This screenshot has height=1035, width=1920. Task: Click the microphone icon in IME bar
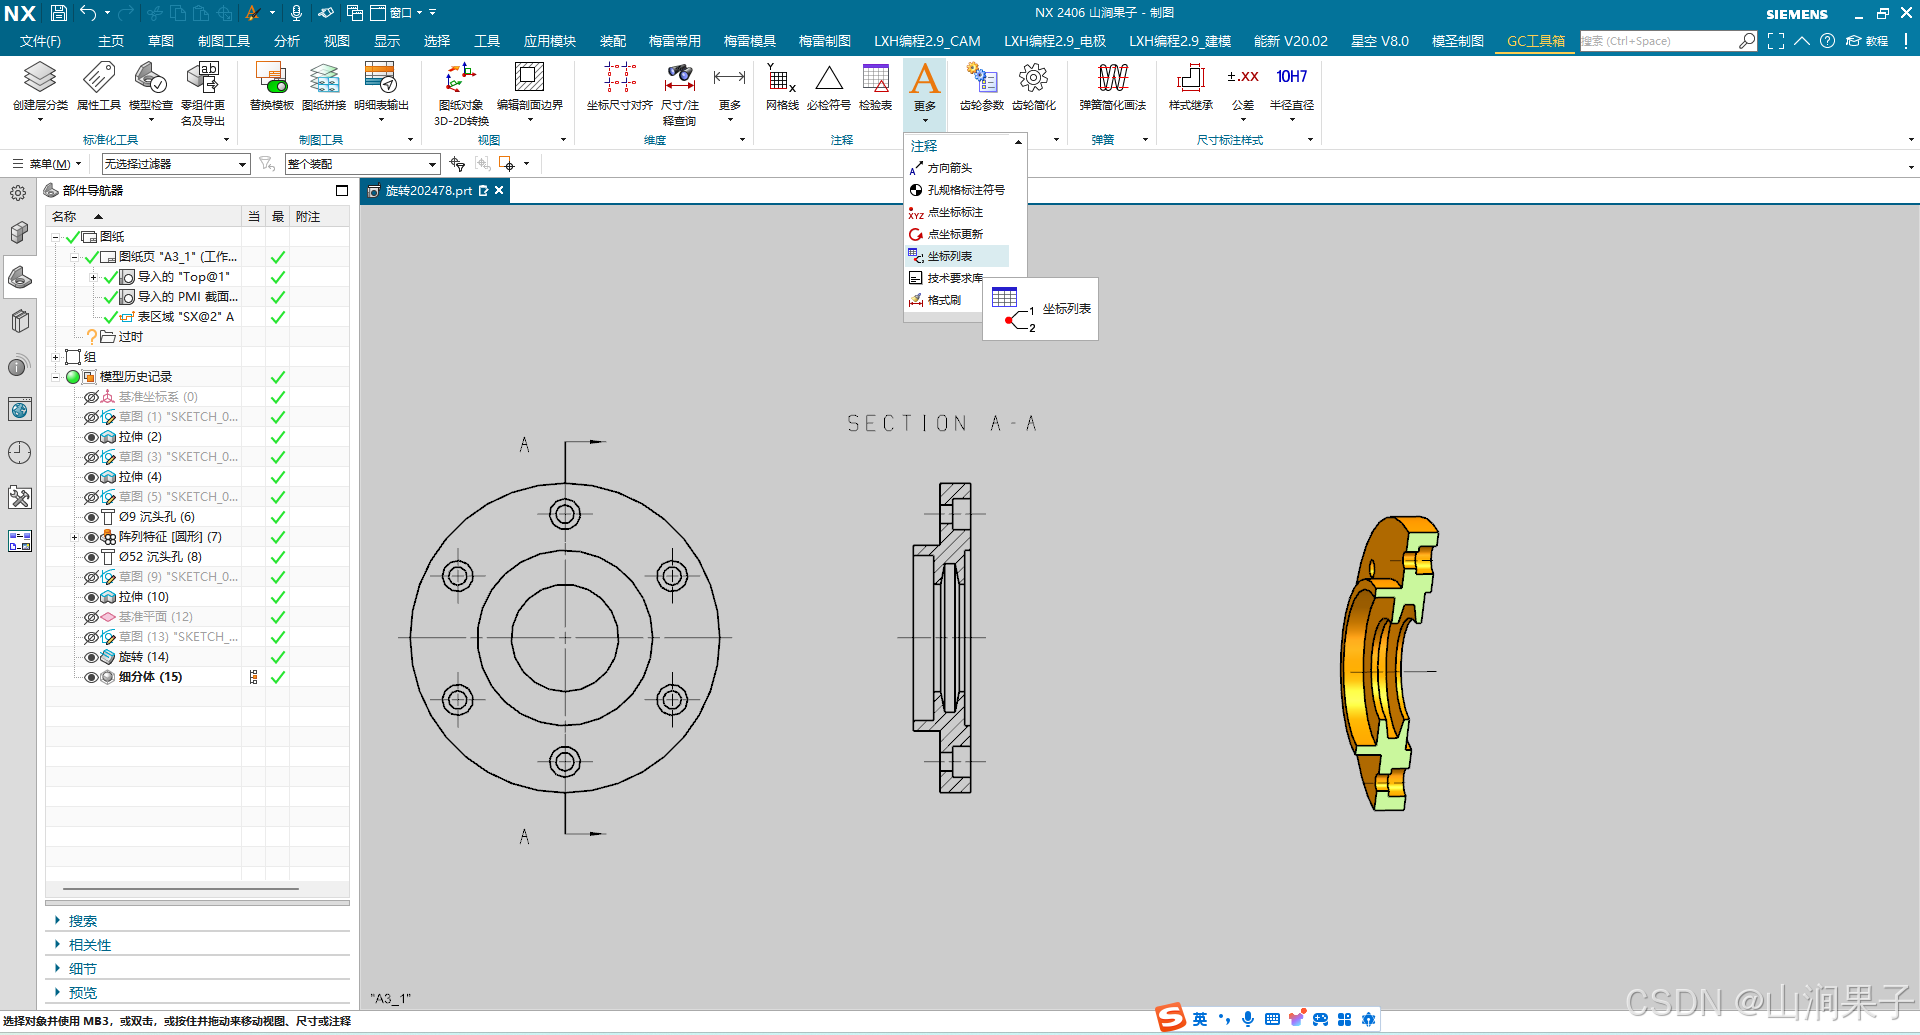(1247, 1019)
